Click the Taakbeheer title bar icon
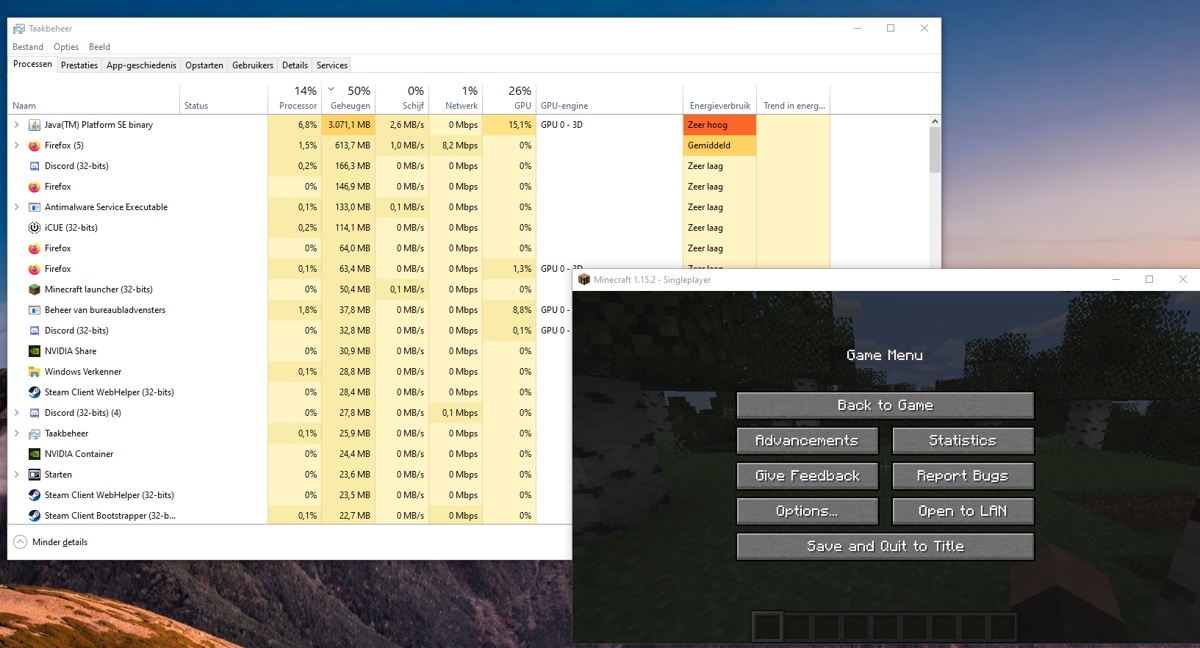 point(19,29)
